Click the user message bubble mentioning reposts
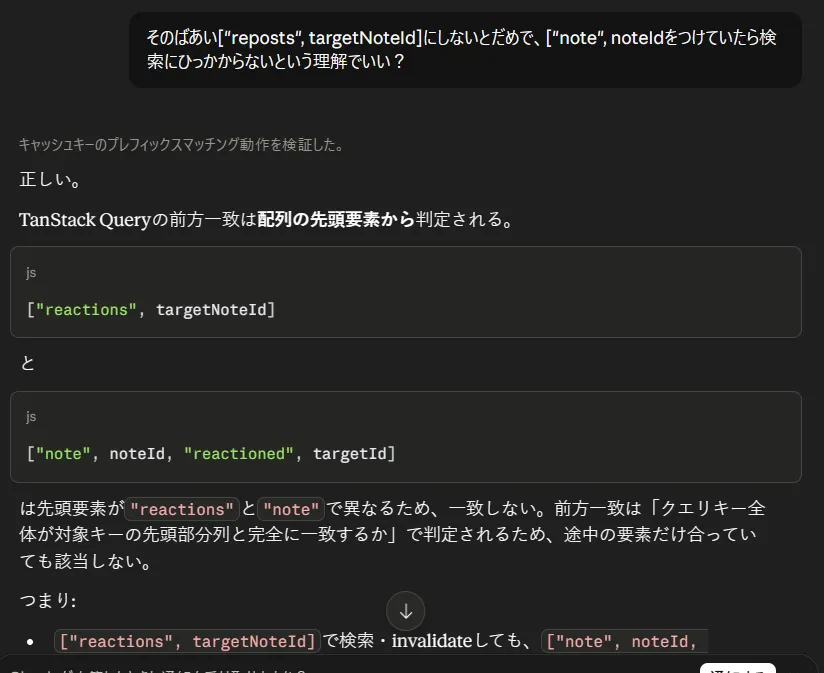Image resolution: width=824 pixels, height=673 pixels. (x=465, y=49)
